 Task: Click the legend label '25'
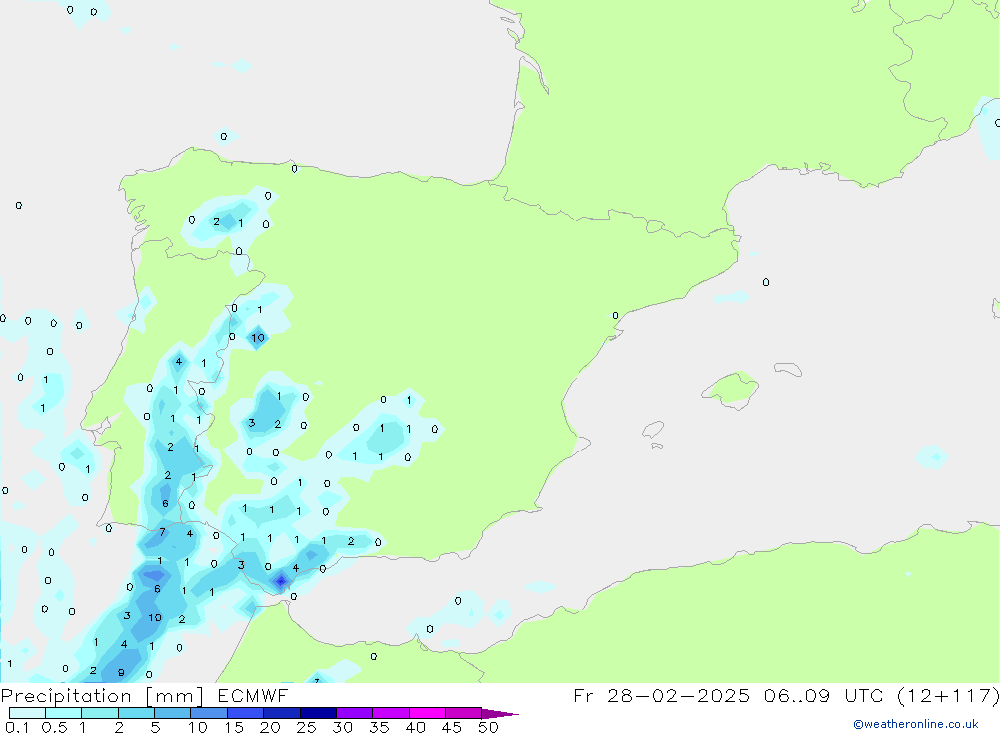coord(306,727)
